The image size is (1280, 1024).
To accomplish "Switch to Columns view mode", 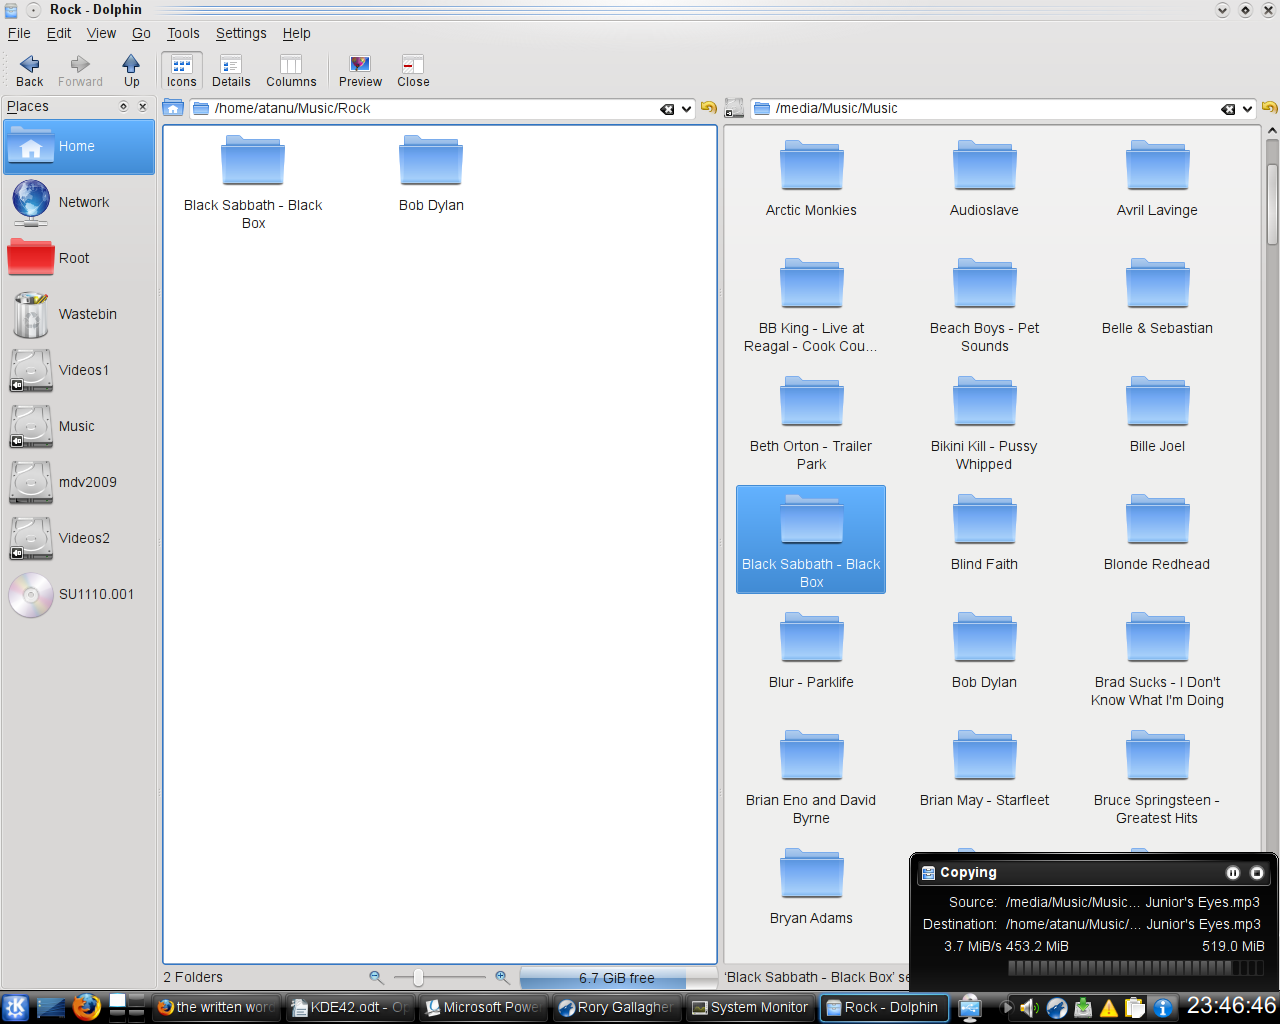I will (291, 70).
